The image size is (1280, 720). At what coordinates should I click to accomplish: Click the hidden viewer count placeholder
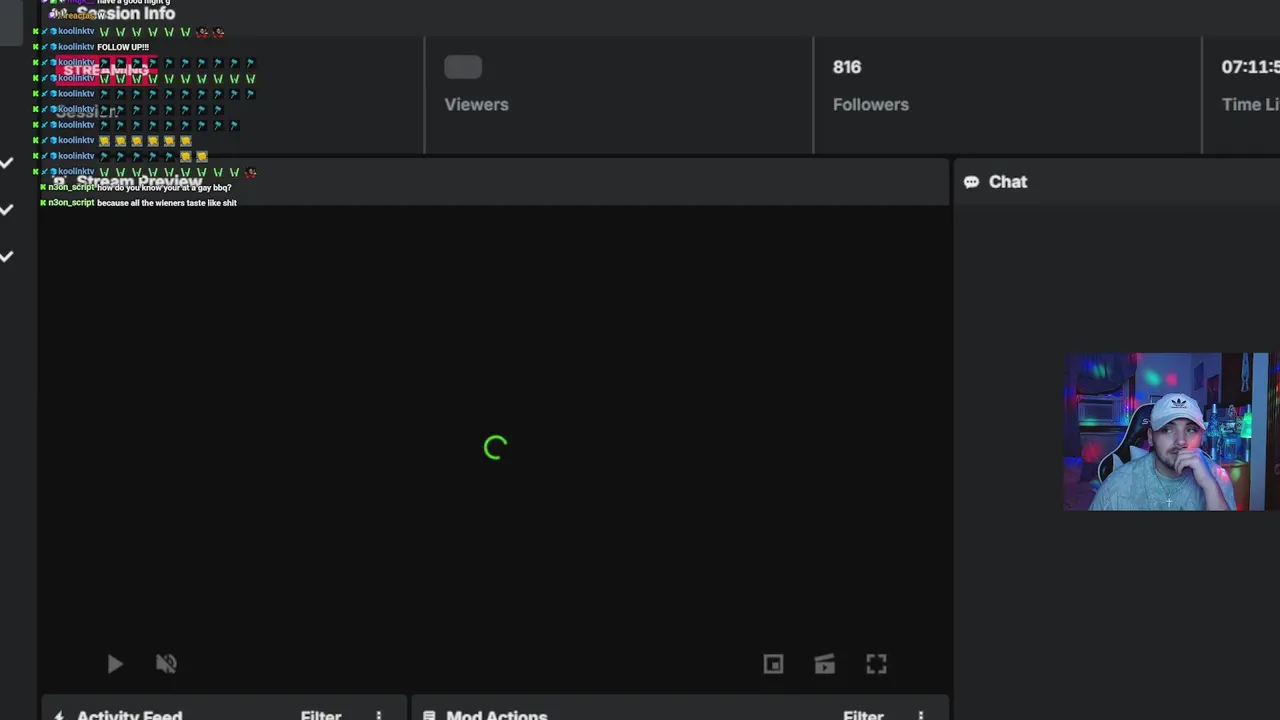coord(463,67)
